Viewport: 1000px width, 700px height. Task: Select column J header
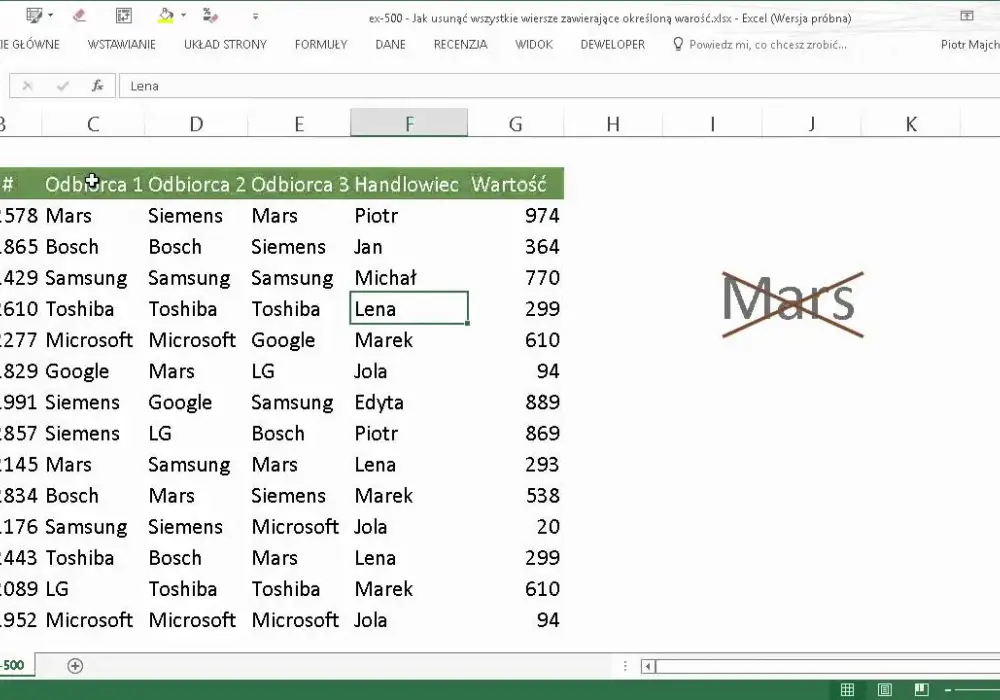click(x=812, y=123)
